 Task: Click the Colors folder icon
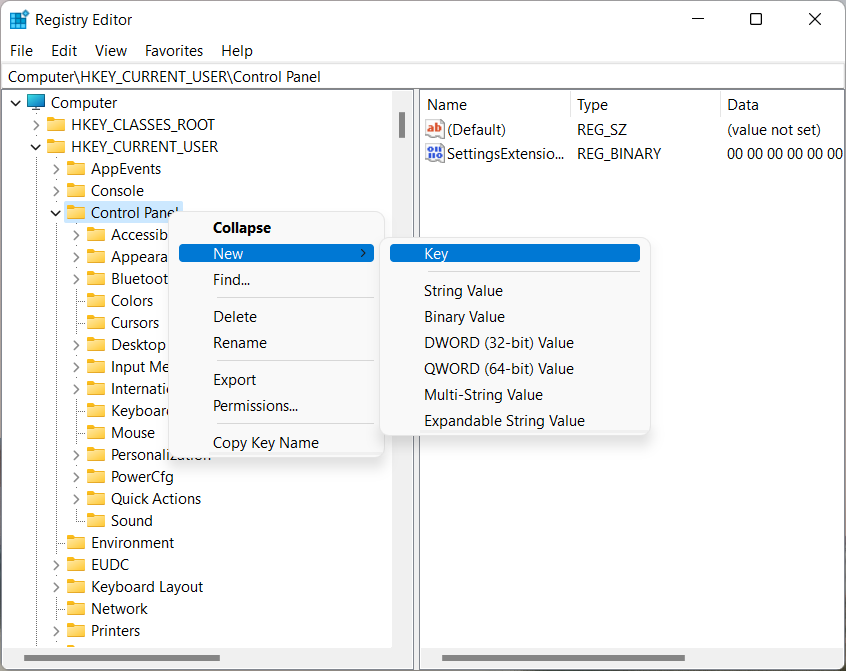point(96,300)
